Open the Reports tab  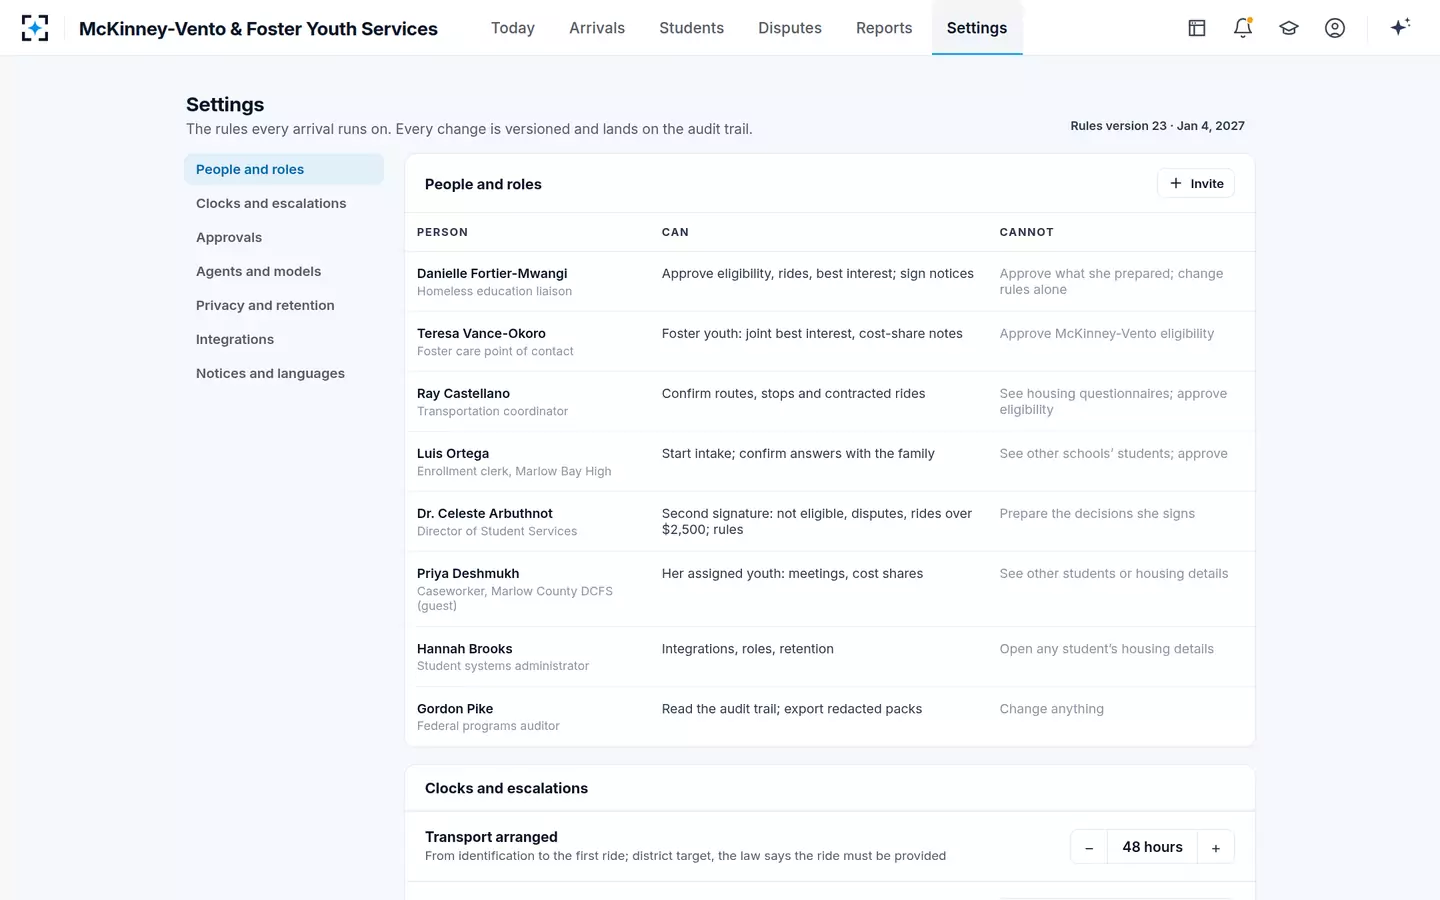pos(884,28)
